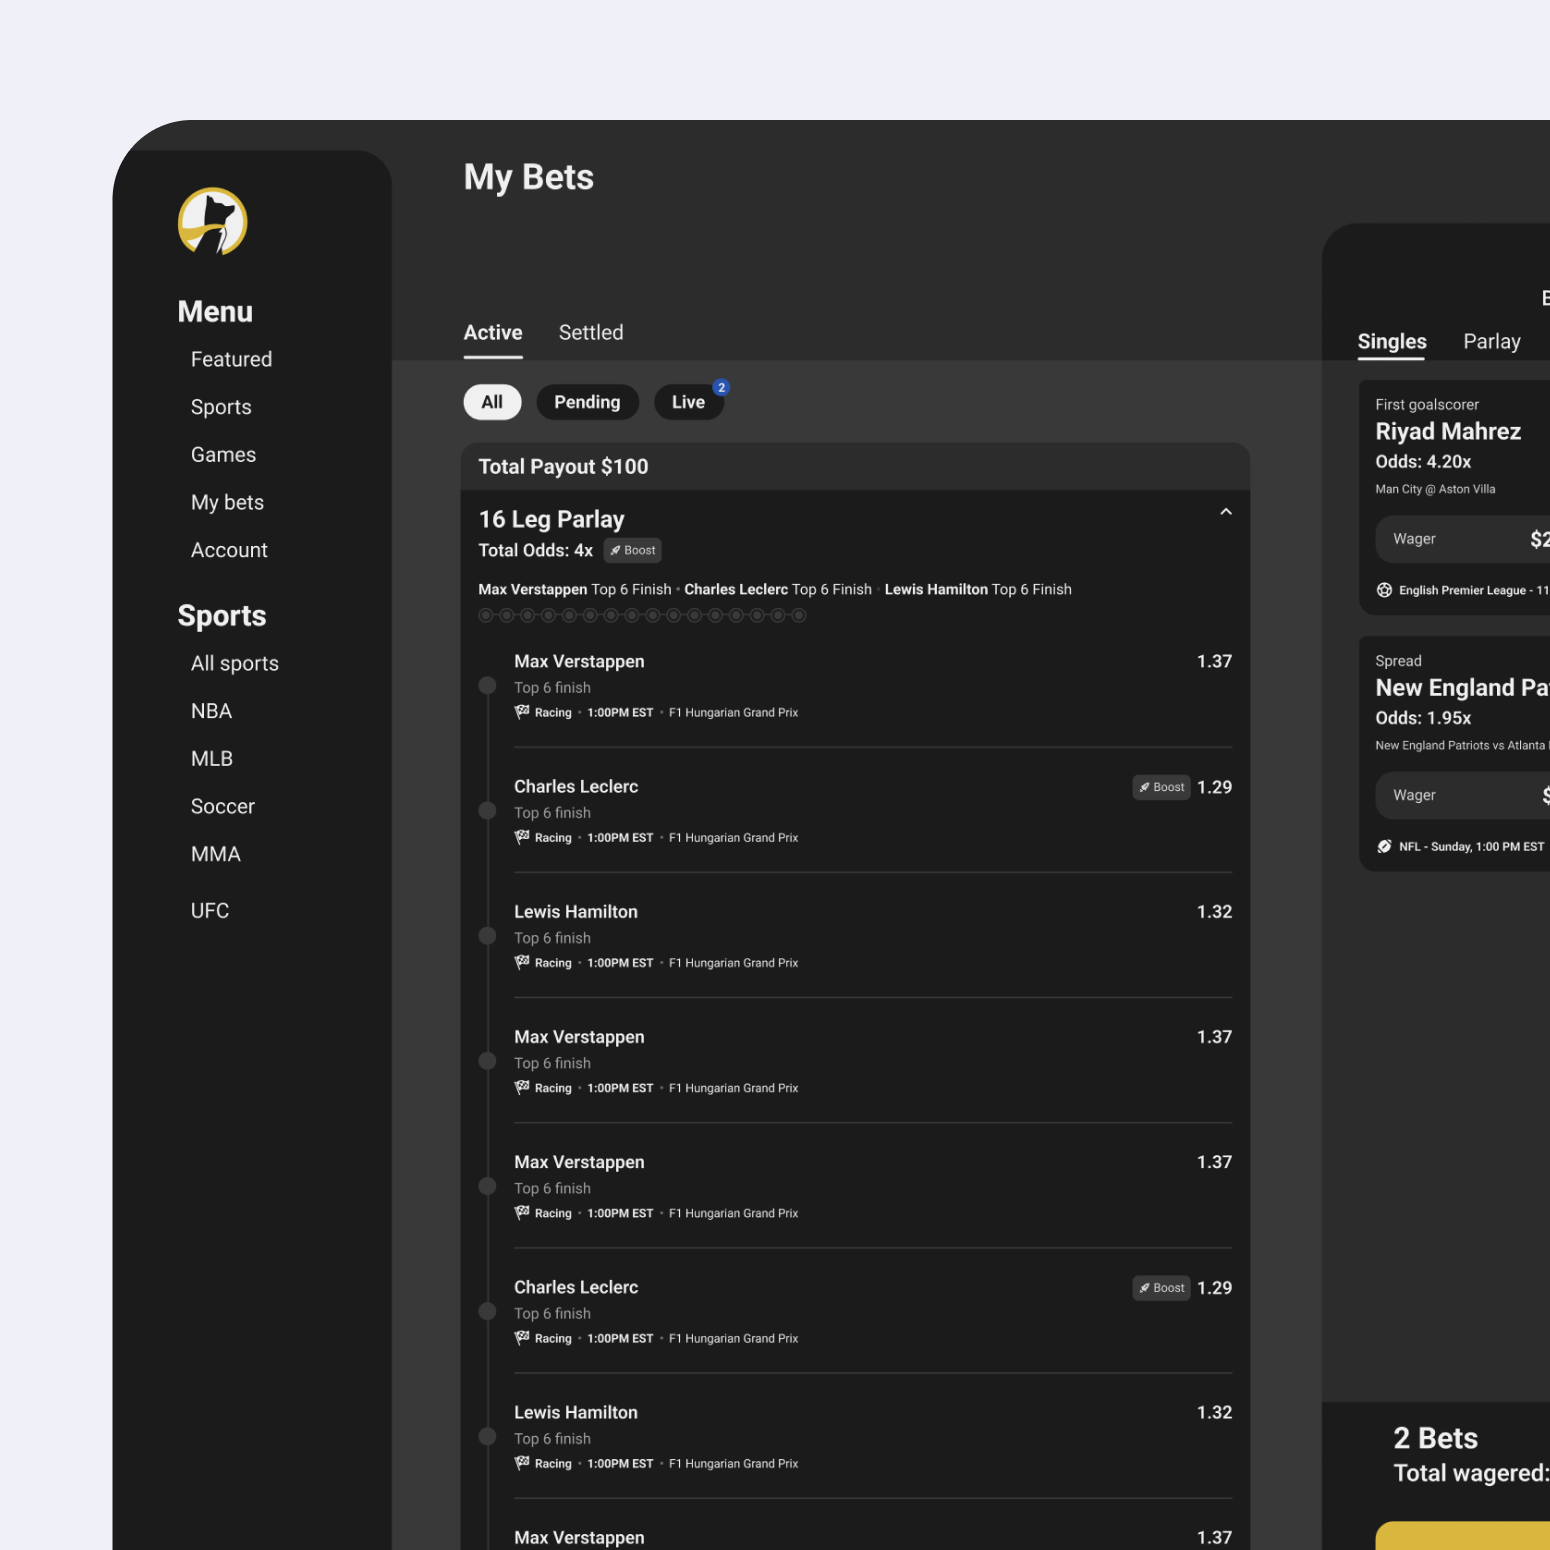Click the racing flag icon under first Charles Leclerc
Screen dimensions: 1550x1550
(x=522, y=837)
